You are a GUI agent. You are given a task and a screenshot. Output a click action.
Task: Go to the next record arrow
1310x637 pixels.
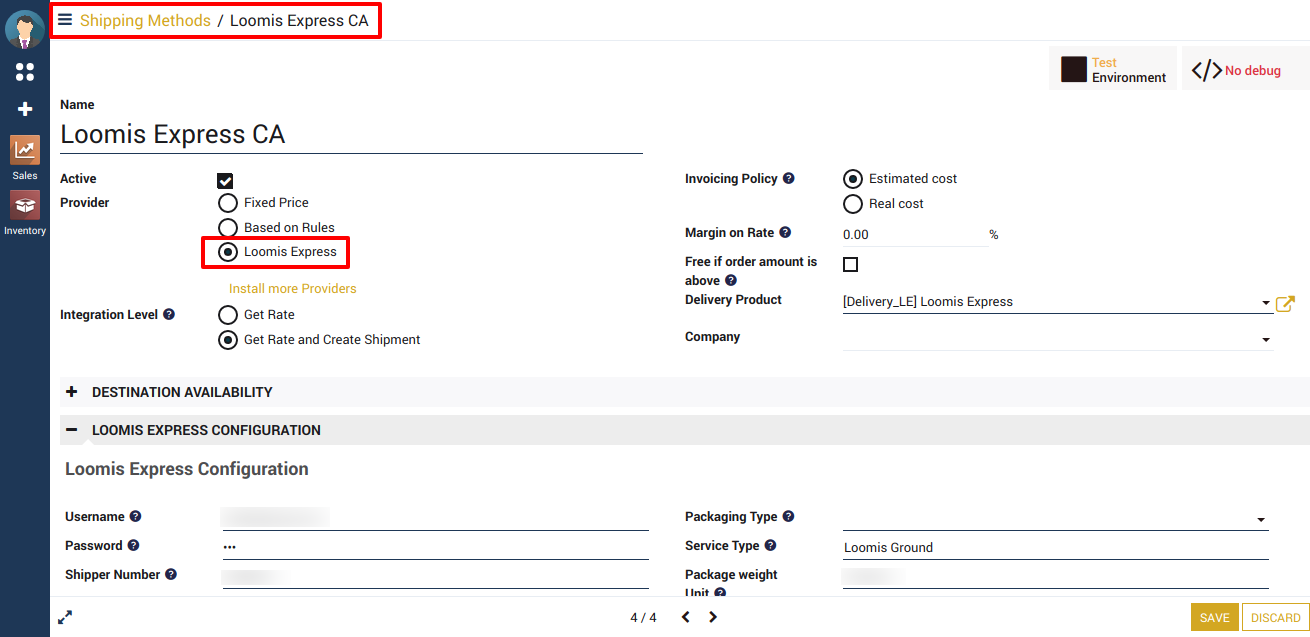[x=713, y=618]
